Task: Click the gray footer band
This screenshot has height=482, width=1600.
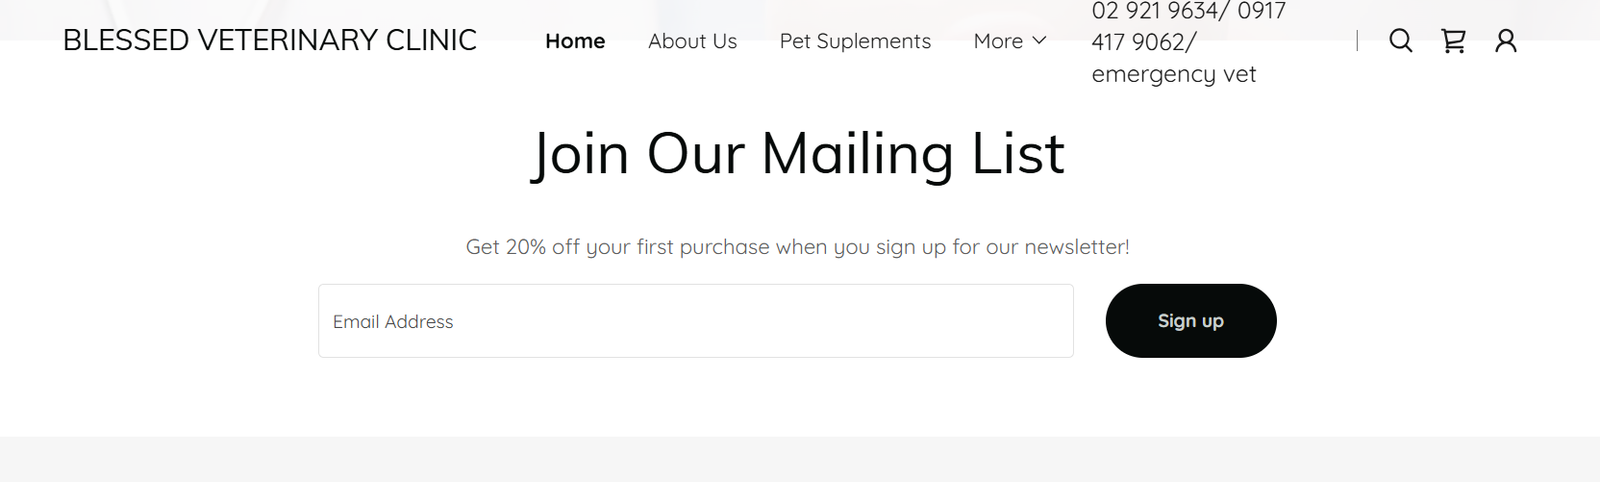Action: pyautogui.click(x=800, y=459)
